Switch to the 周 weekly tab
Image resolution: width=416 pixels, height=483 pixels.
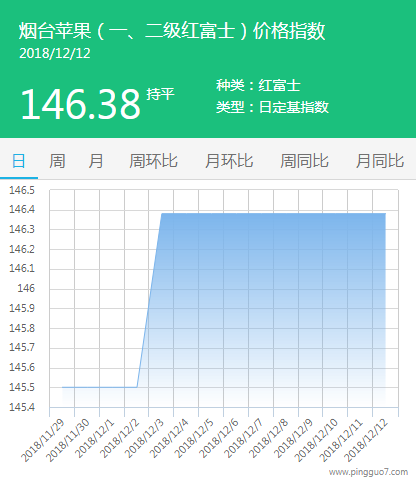pos(57,161)
